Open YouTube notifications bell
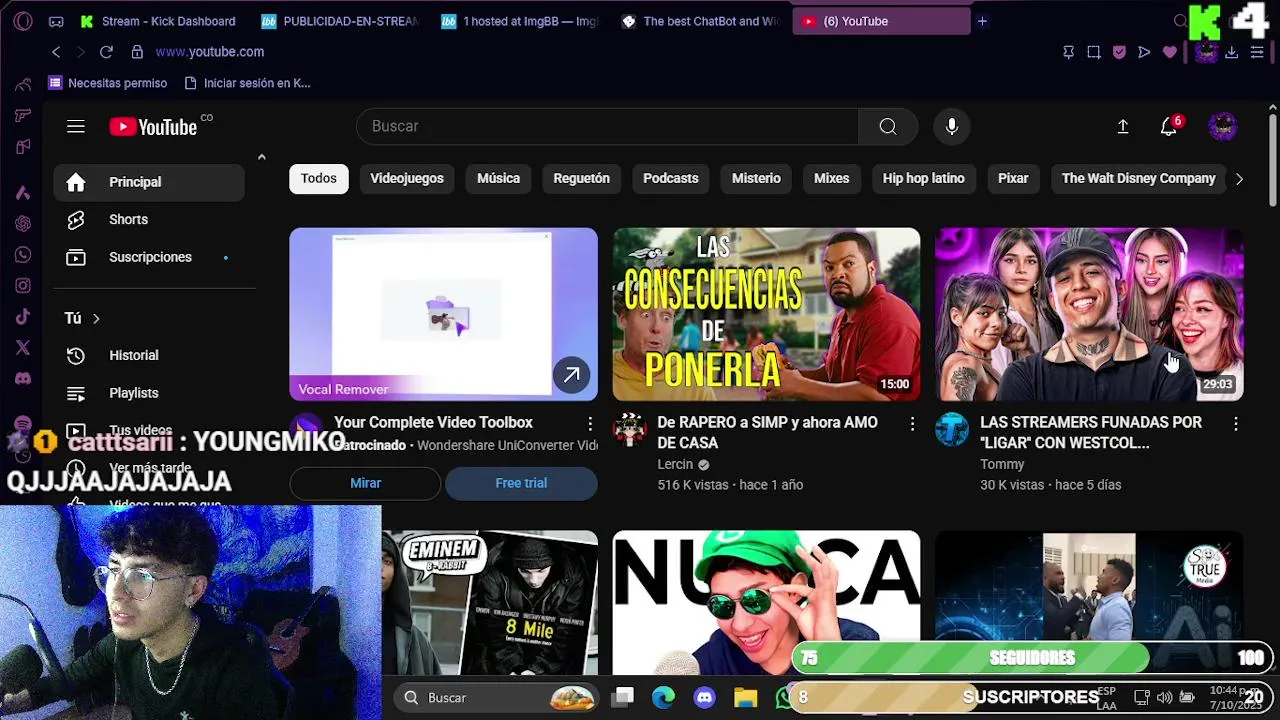The image size is (1280, 720). point(1169,126)
